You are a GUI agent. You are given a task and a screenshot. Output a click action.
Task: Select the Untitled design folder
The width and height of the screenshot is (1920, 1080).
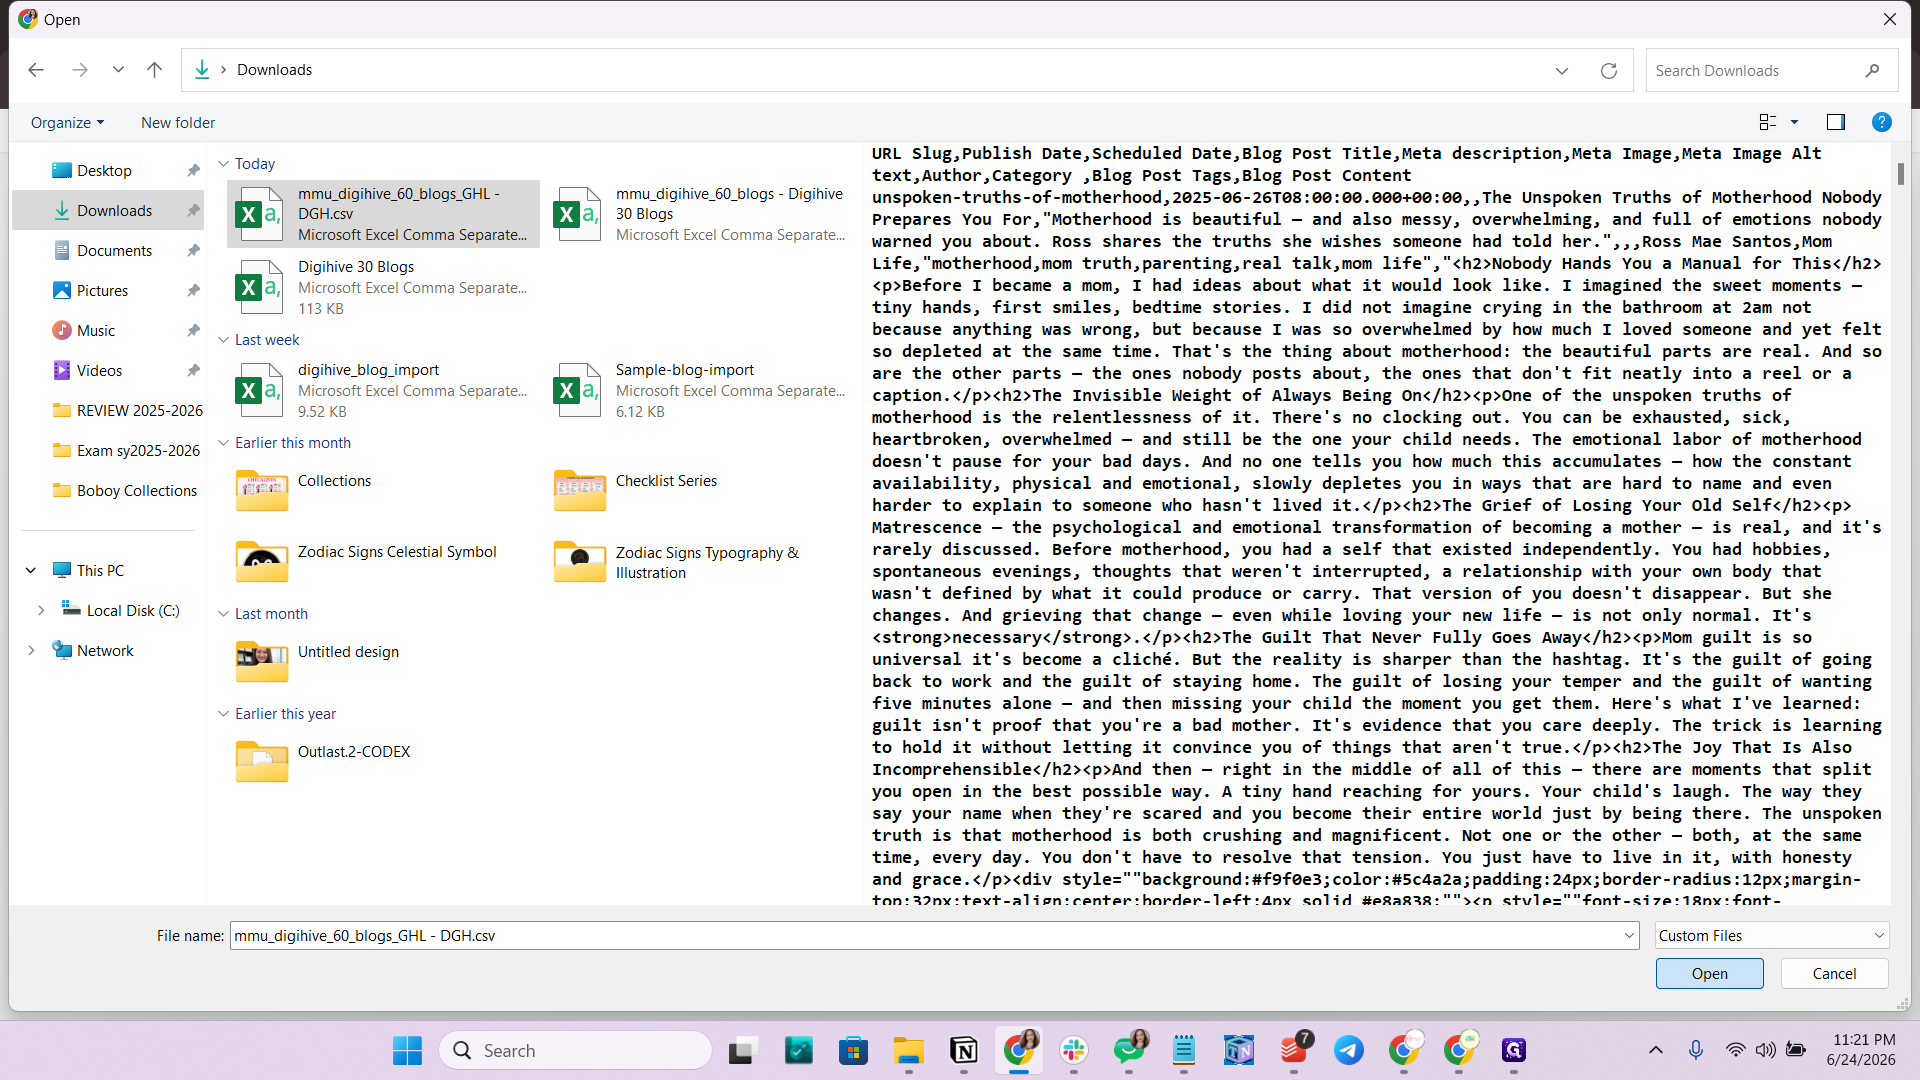click(384, 662)
